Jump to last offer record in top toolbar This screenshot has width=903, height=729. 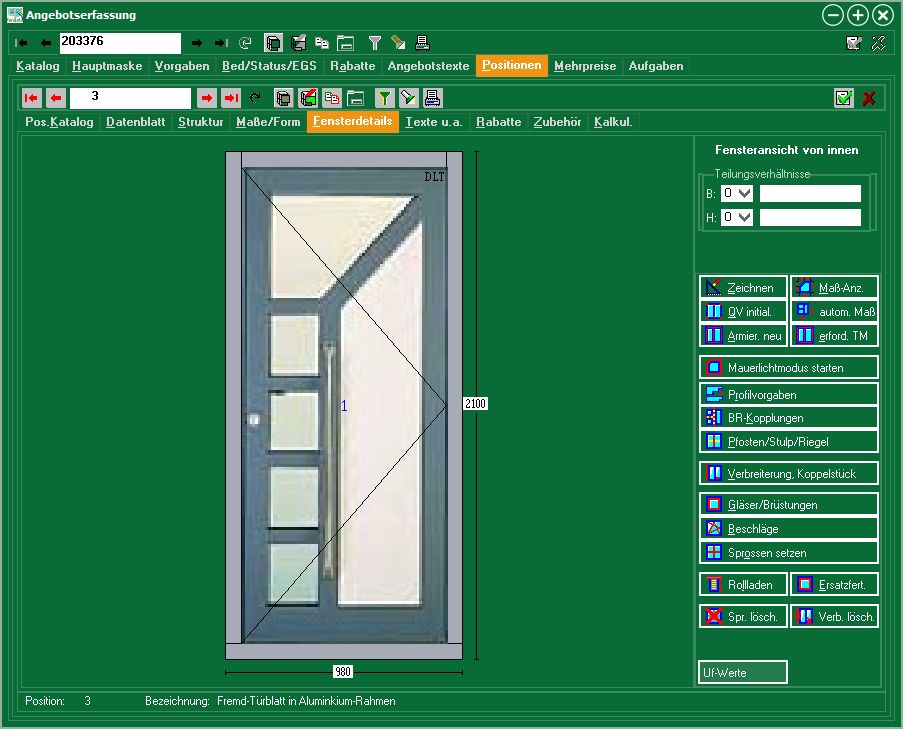[221, 43]
